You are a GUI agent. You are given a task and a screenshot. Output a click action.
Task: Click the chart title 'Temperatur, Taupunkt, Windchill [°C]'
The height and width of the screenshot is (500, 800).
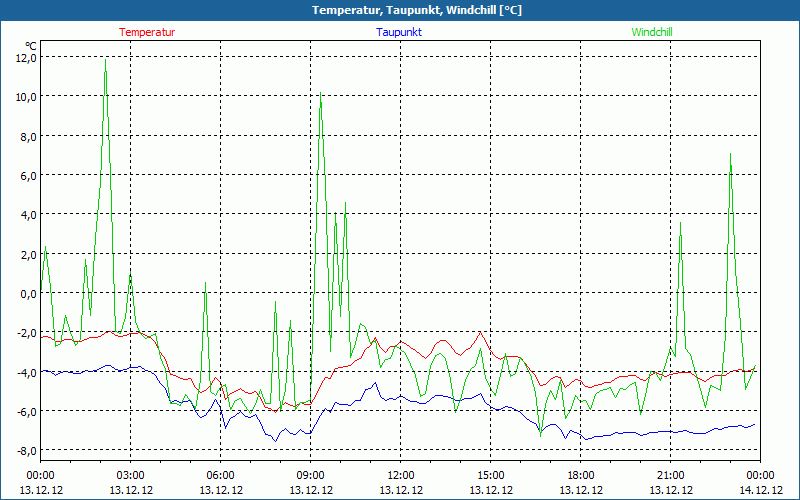coord(417,10)
